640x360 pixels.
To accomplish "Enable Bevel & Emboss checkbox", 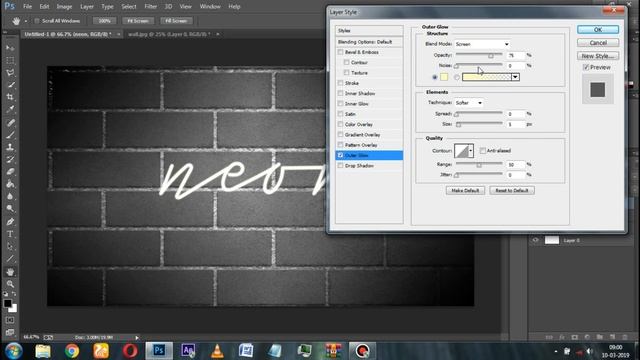I will coord(340,52).
